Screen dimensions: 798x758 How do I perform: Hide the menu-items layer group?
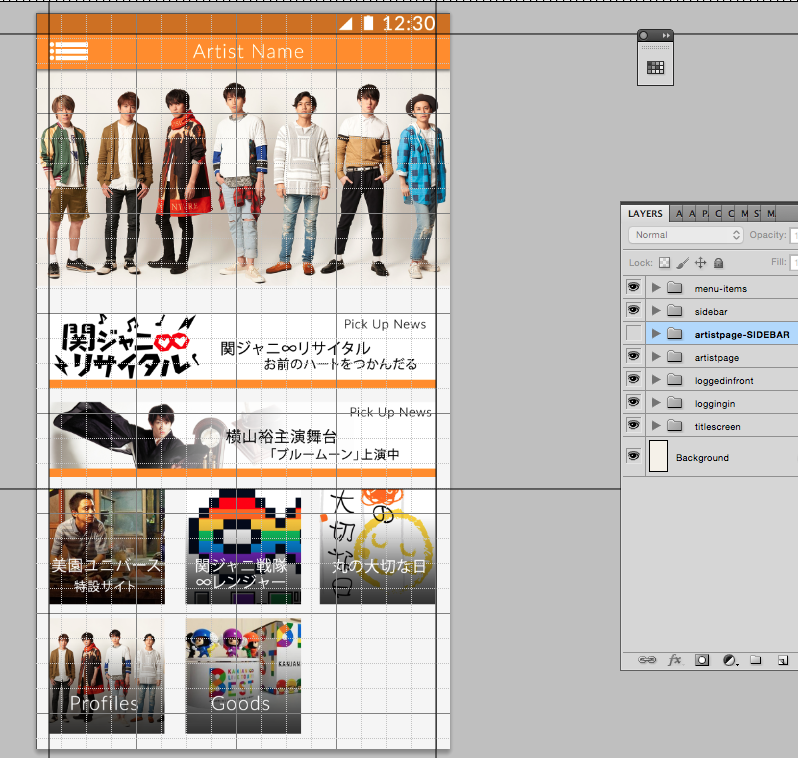(x=633, y=288)
